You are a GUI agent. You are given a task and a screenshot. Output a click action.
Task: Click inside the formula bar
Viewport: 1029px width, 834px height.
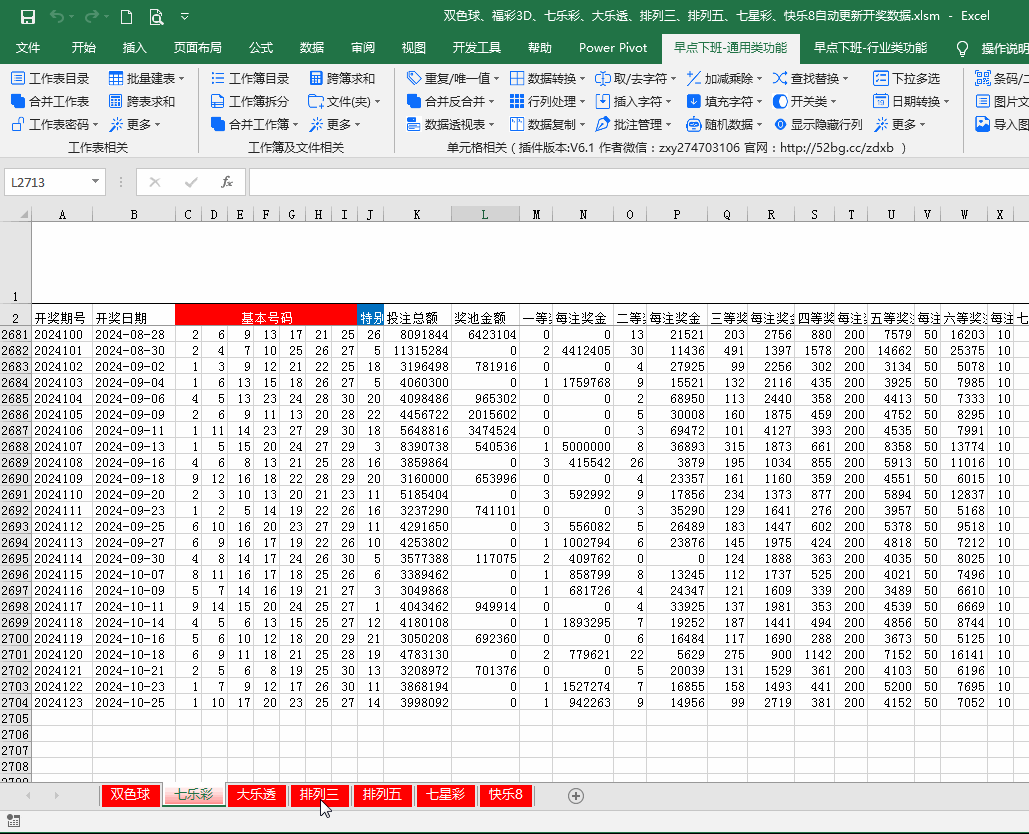point(639,182)
